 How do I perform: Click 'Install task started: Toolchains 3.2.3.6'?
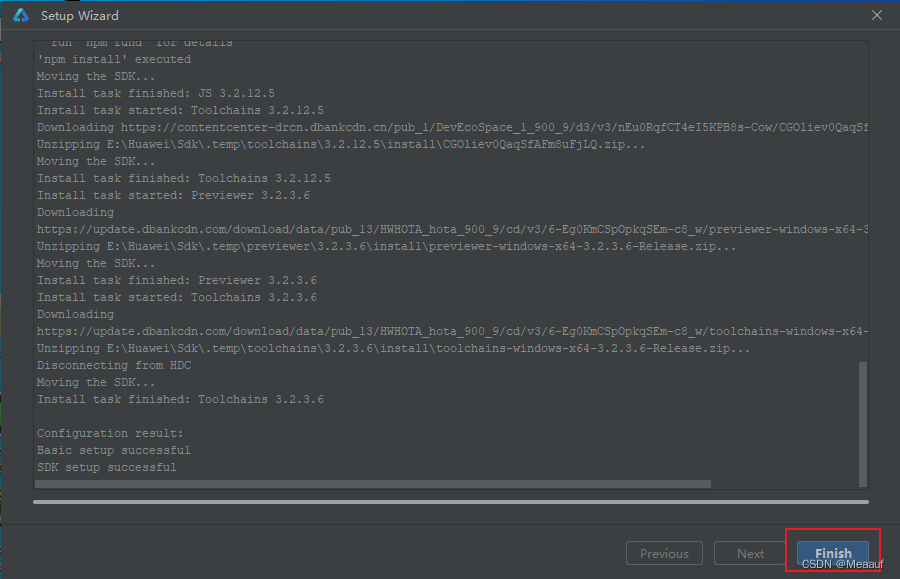tap(177, 297)
